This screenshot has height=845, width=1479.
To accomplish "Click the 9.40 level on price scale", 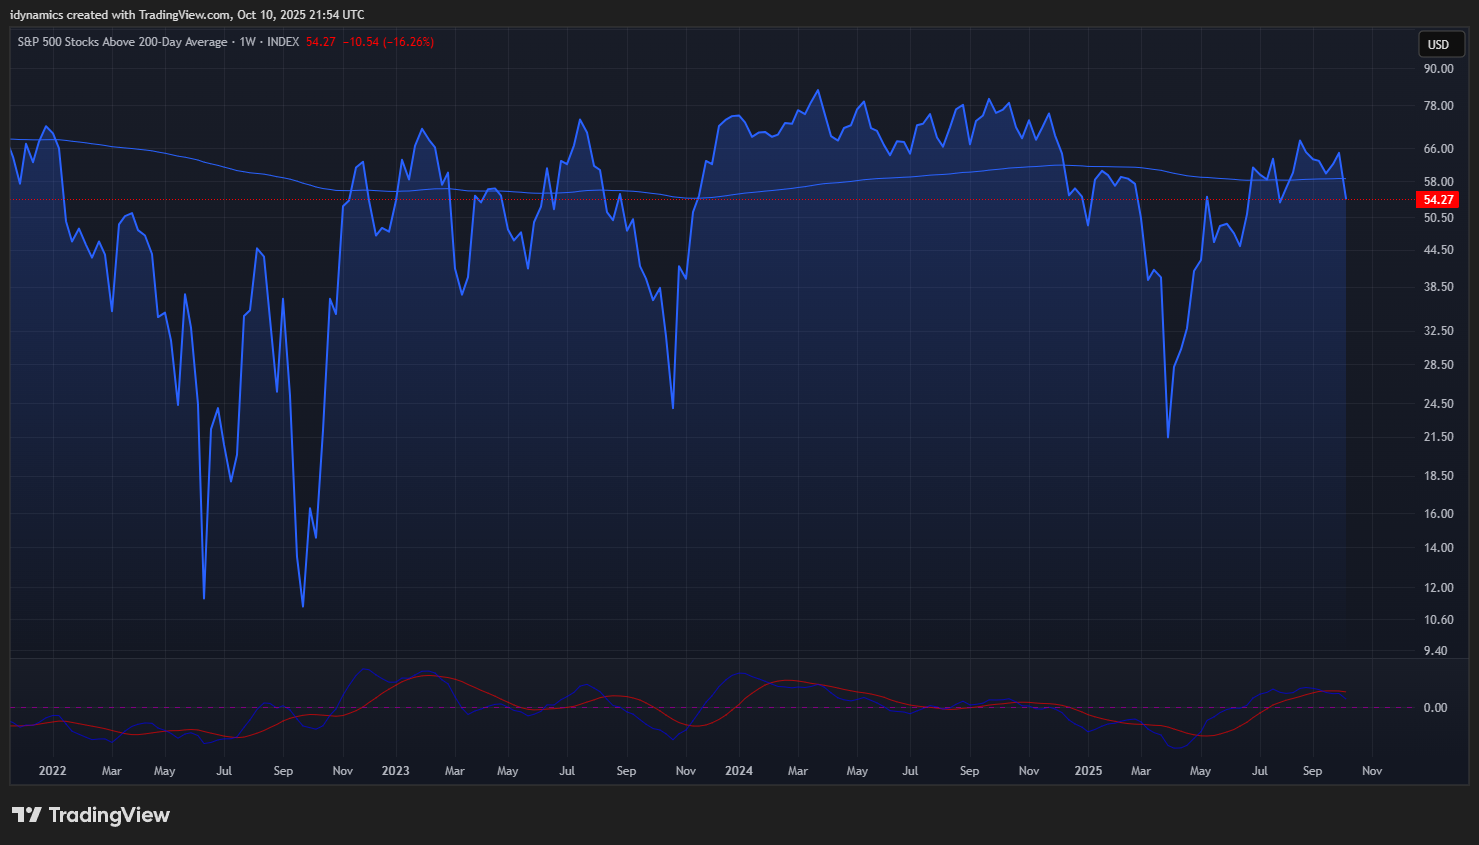I will coord(1435,651).
